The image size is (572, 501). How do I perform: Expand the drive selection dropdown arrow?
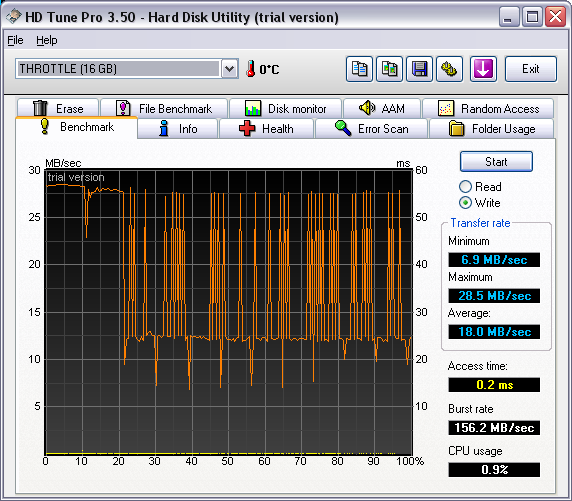coord(229,69)
